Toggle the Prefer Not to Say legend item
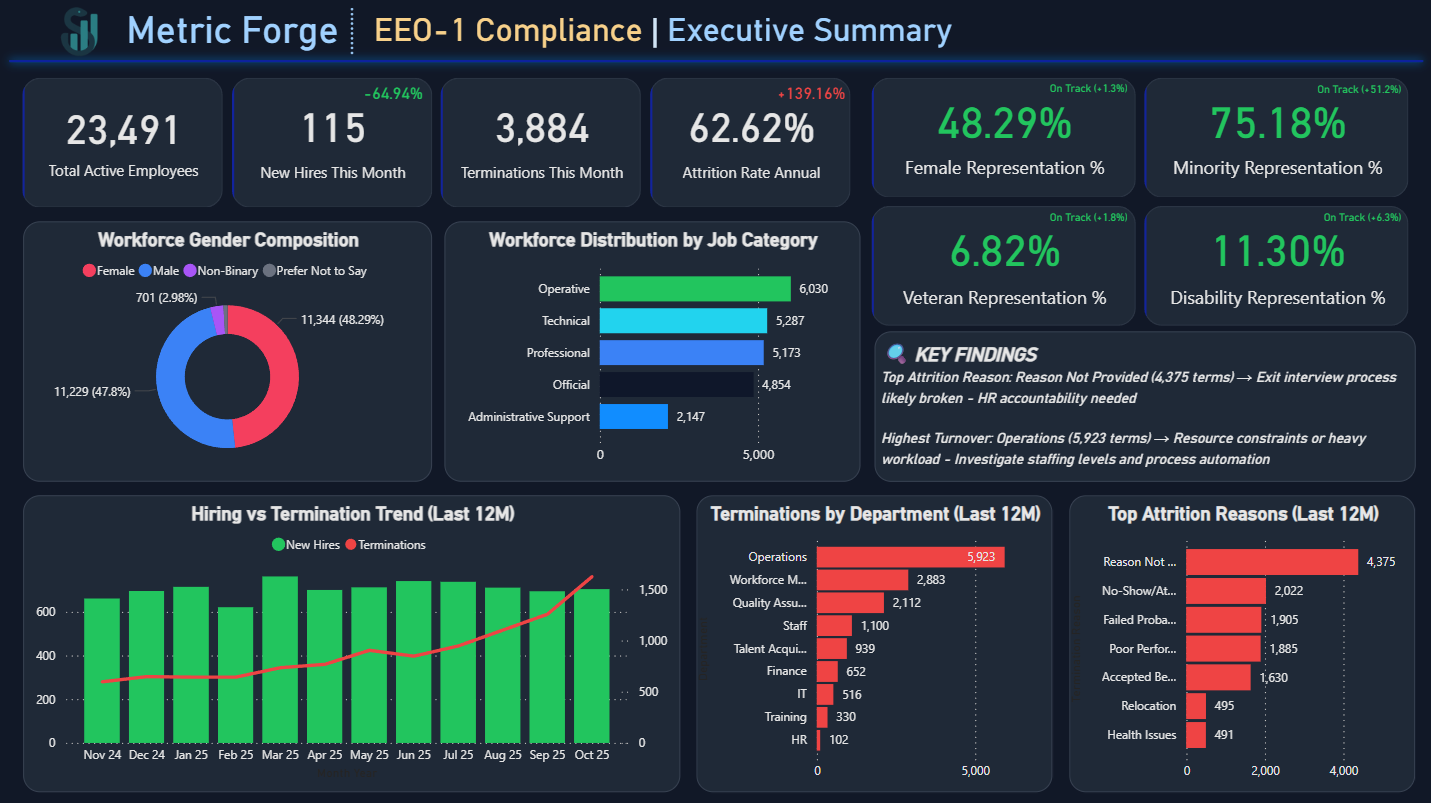 315,271
